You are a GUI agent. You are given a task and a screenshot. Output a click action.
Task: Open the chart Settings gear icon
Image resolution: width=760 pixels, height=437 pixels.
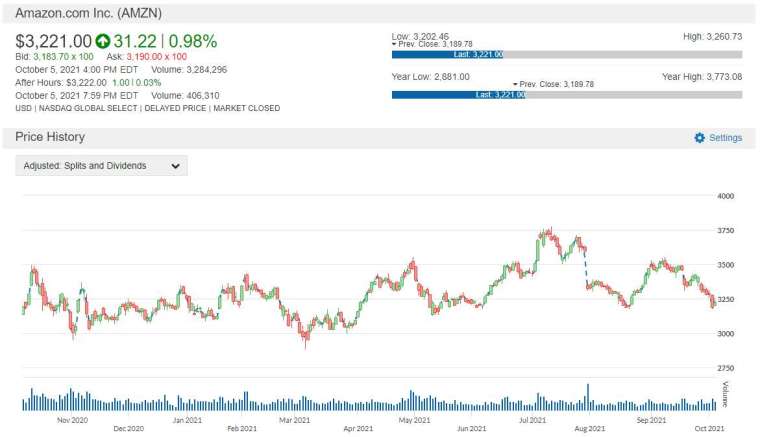click(699, 138)
